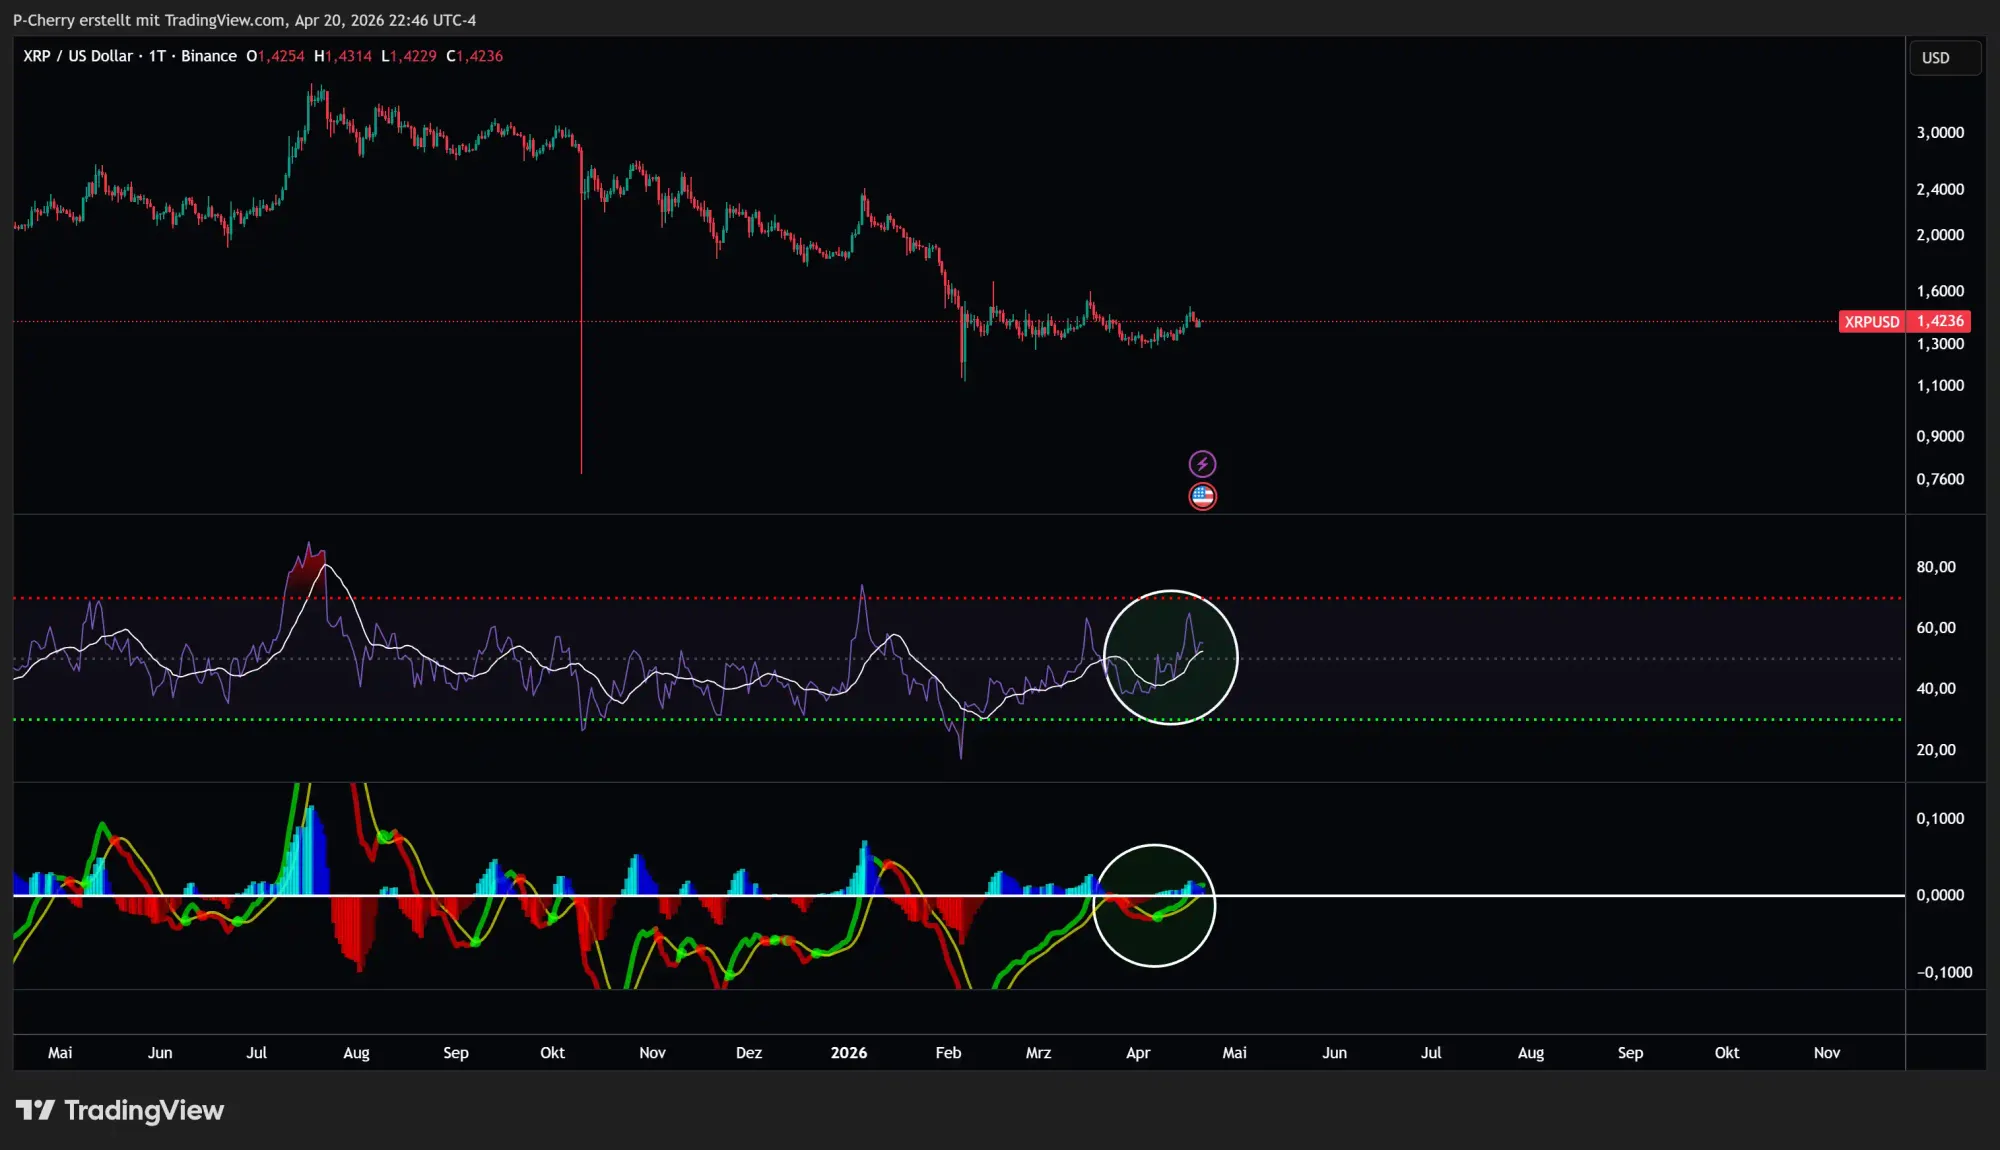
Task: Click the O1,4254 open value in header
Action: tap(274, 56)
